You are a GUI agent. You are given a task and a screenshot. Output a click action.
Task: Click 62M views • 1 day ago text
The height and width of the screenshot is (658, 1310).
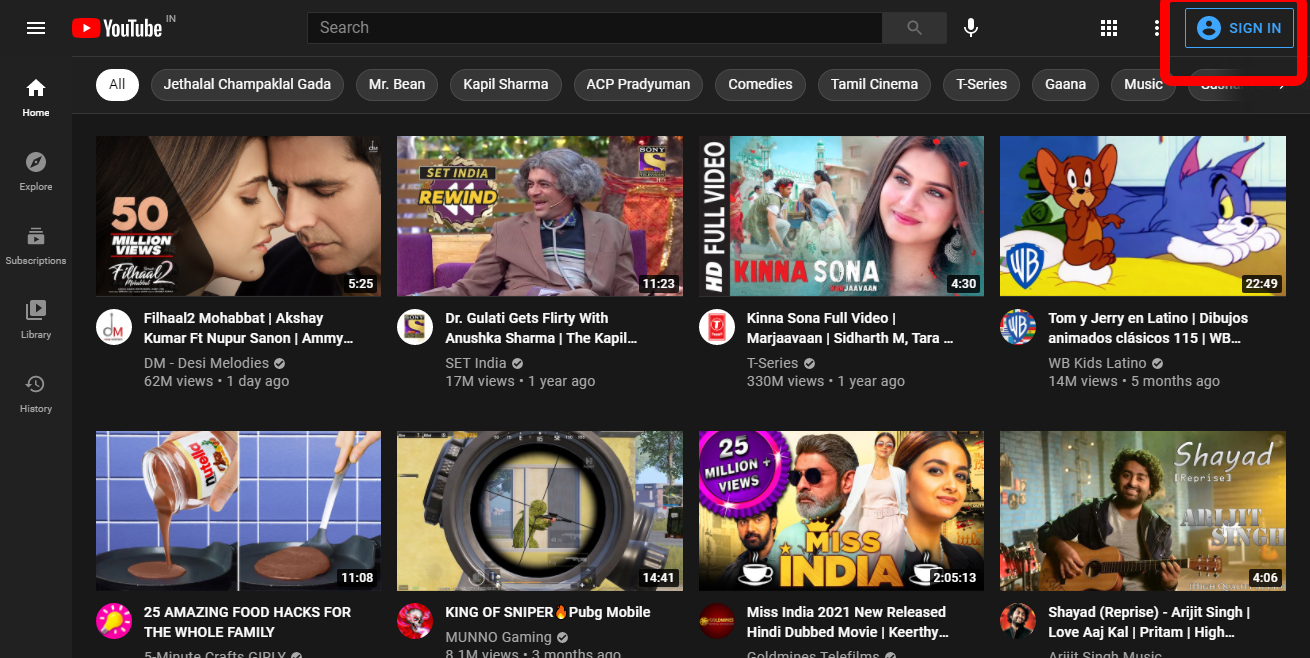[x=217, y=381]
